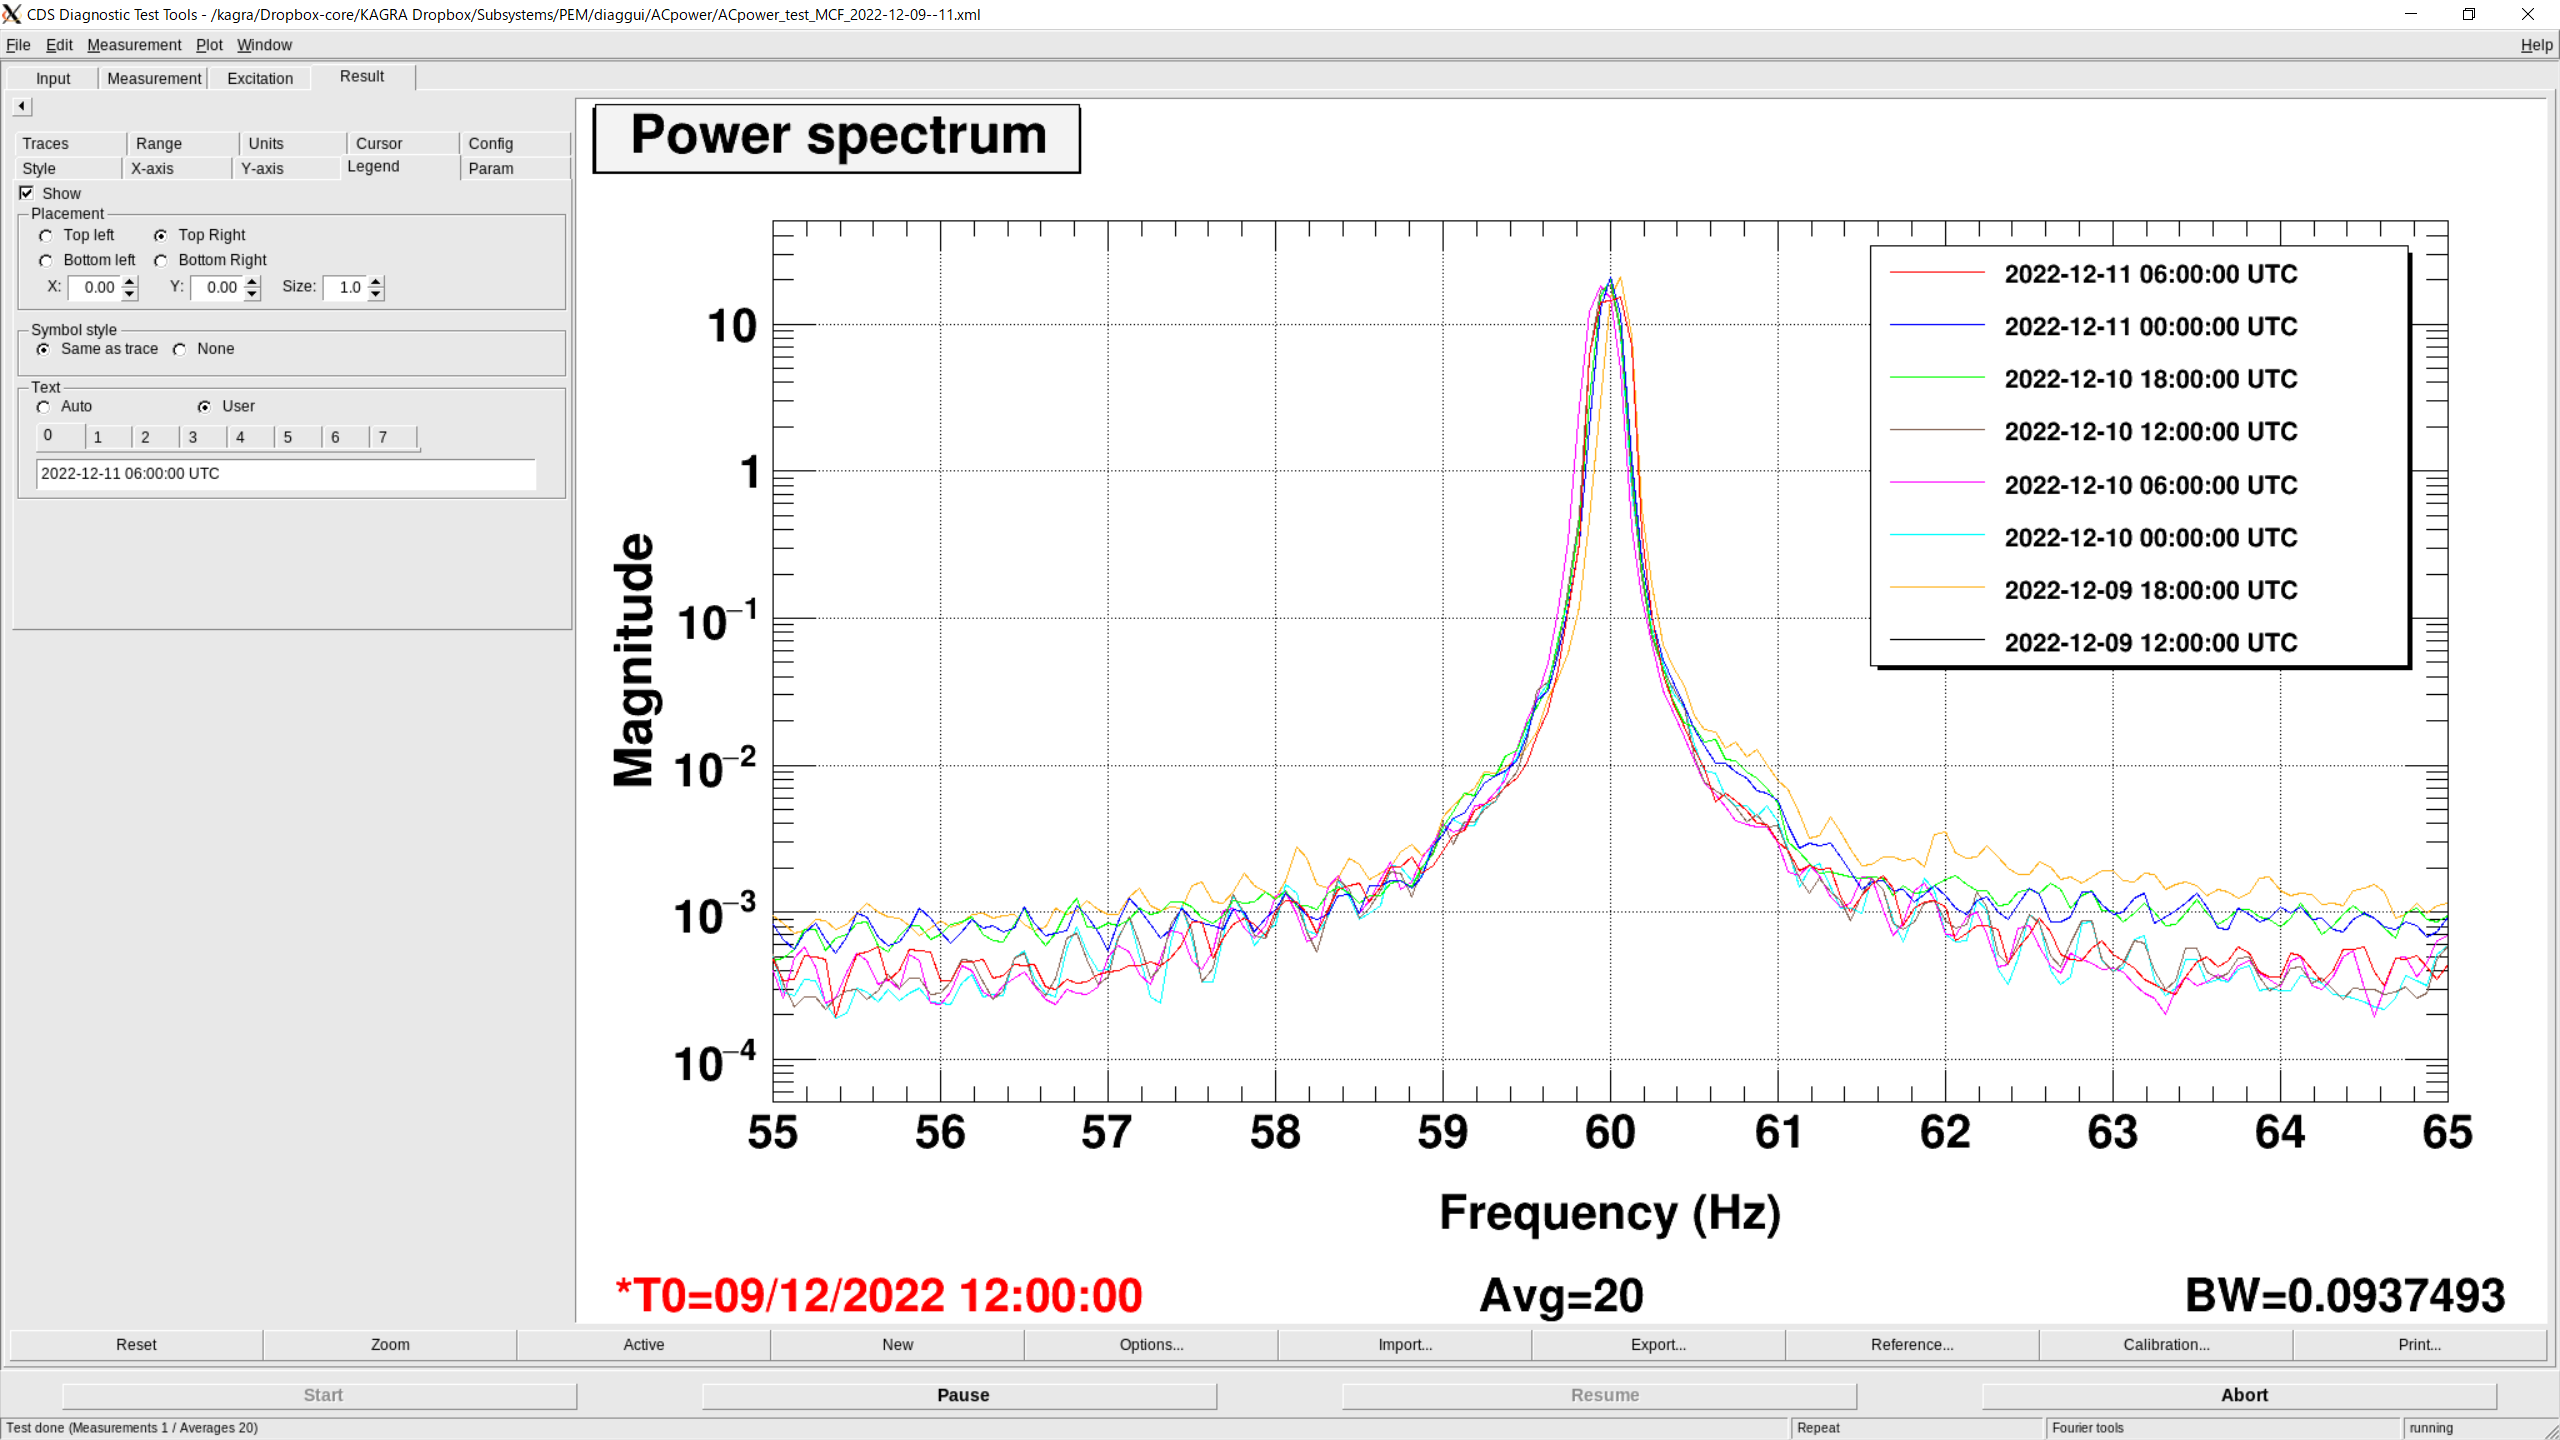This screenshot has height=1440, width=2560.
Task: Select the Top left placement option
Action: coord(46,236)
